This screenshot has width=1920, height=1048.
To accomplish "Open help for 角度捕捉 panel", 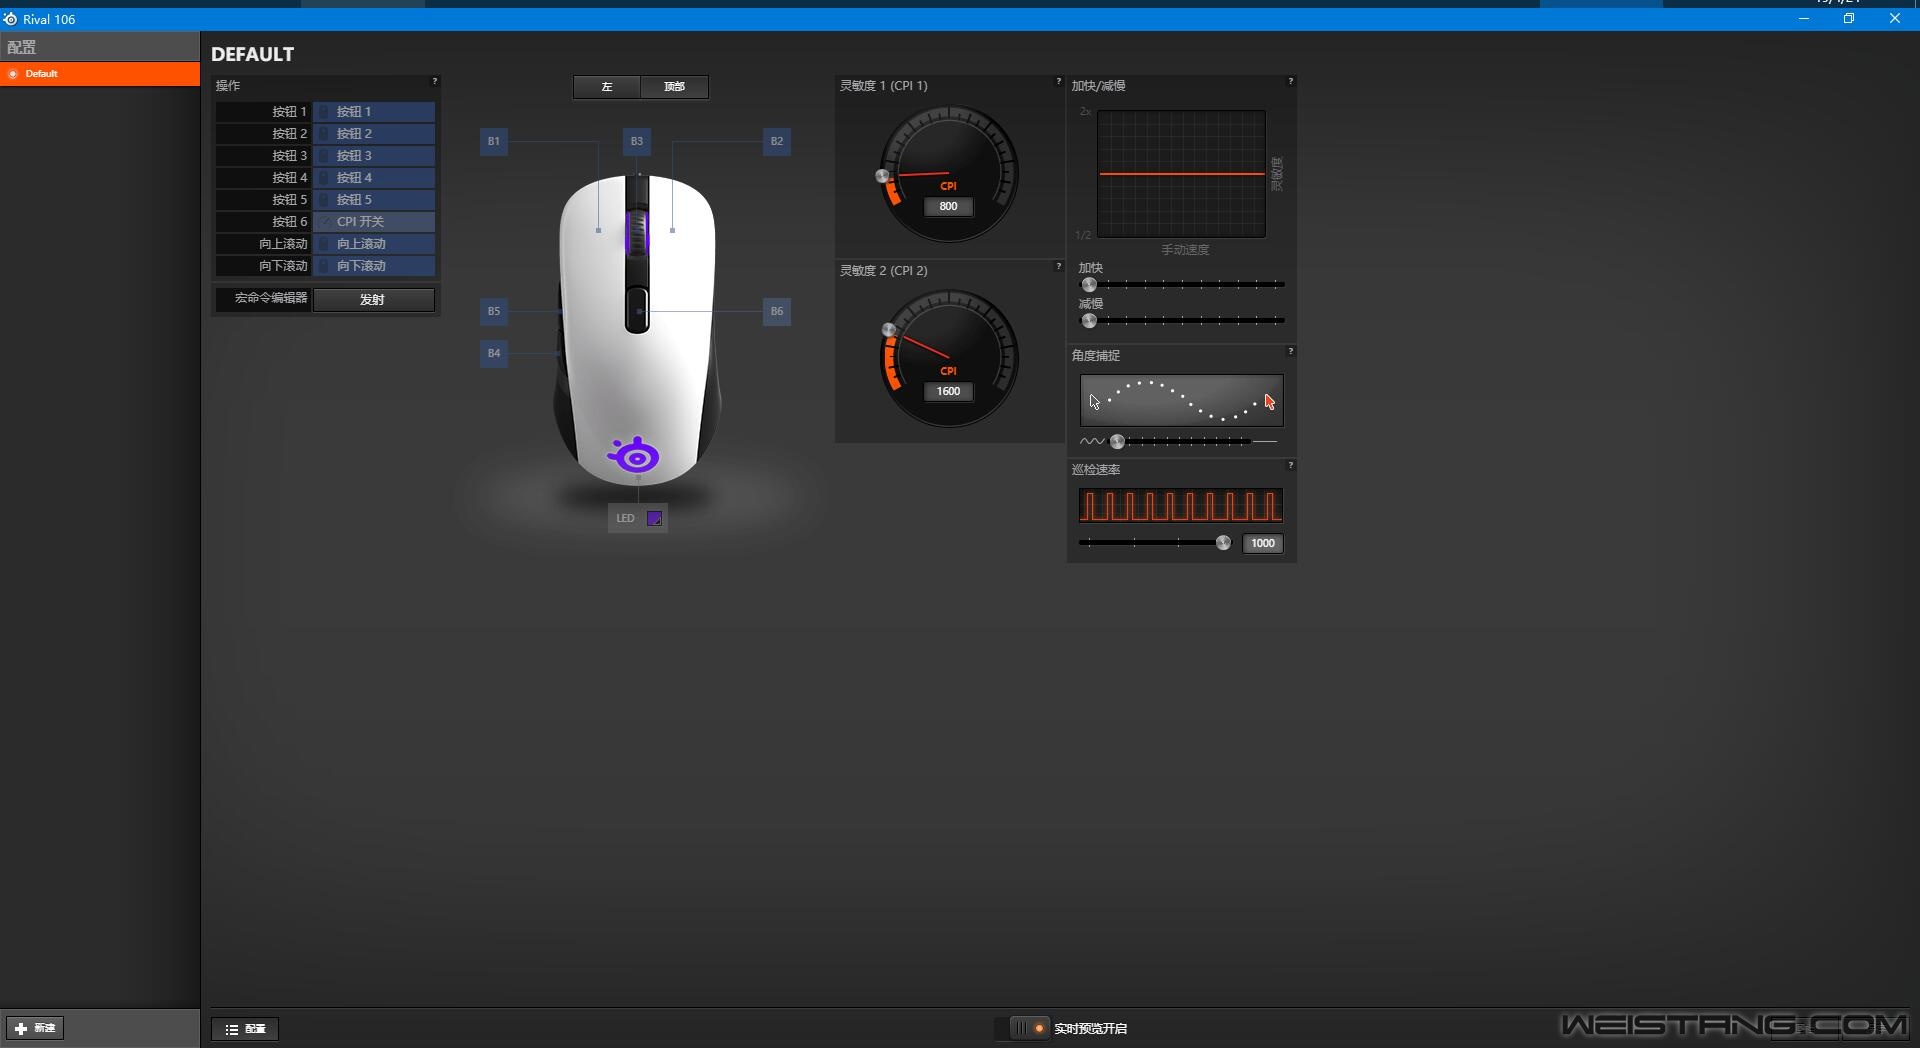I will click(1290, 351).
